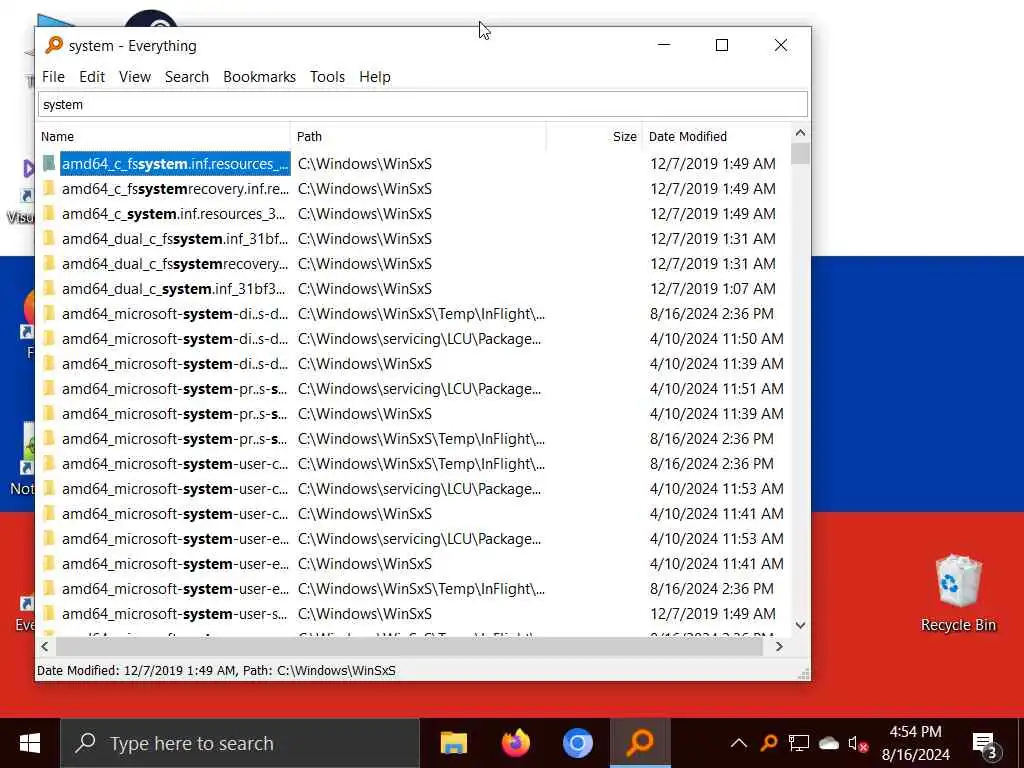Screen dimensions: 1024x768
Task: Open the network status tray icon
Action: (x=798, y=743)
